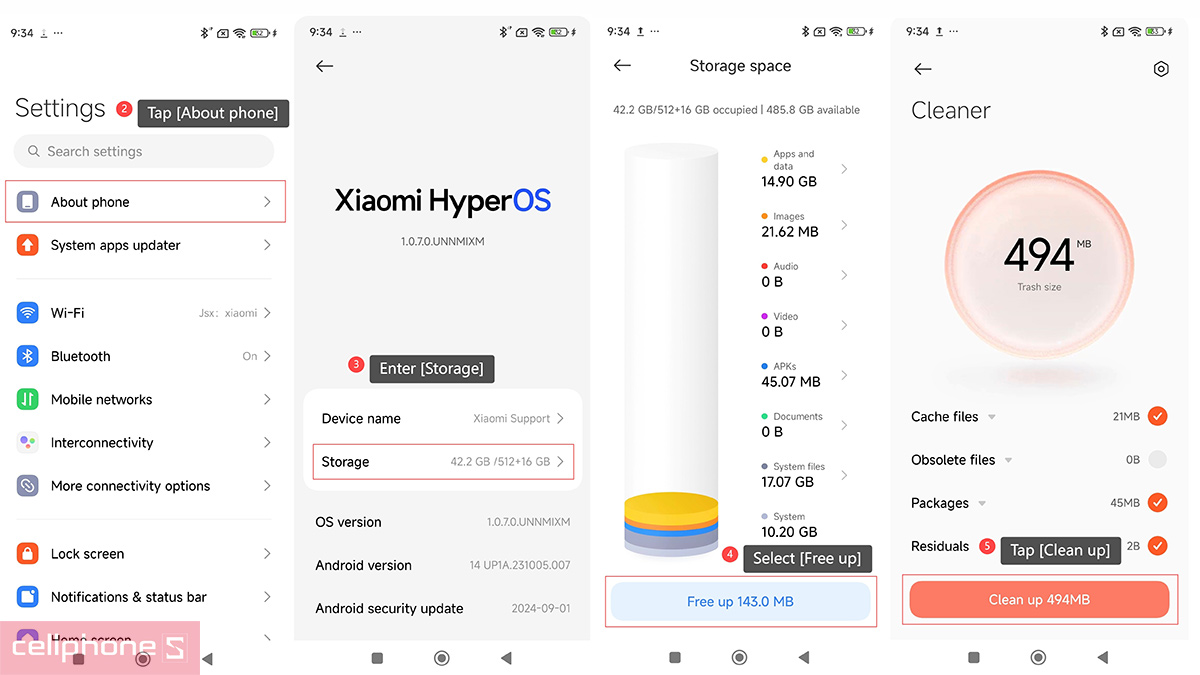Tap back triangle nav on HyperOS screen
1200x675 pixels.
click(506, 658)
